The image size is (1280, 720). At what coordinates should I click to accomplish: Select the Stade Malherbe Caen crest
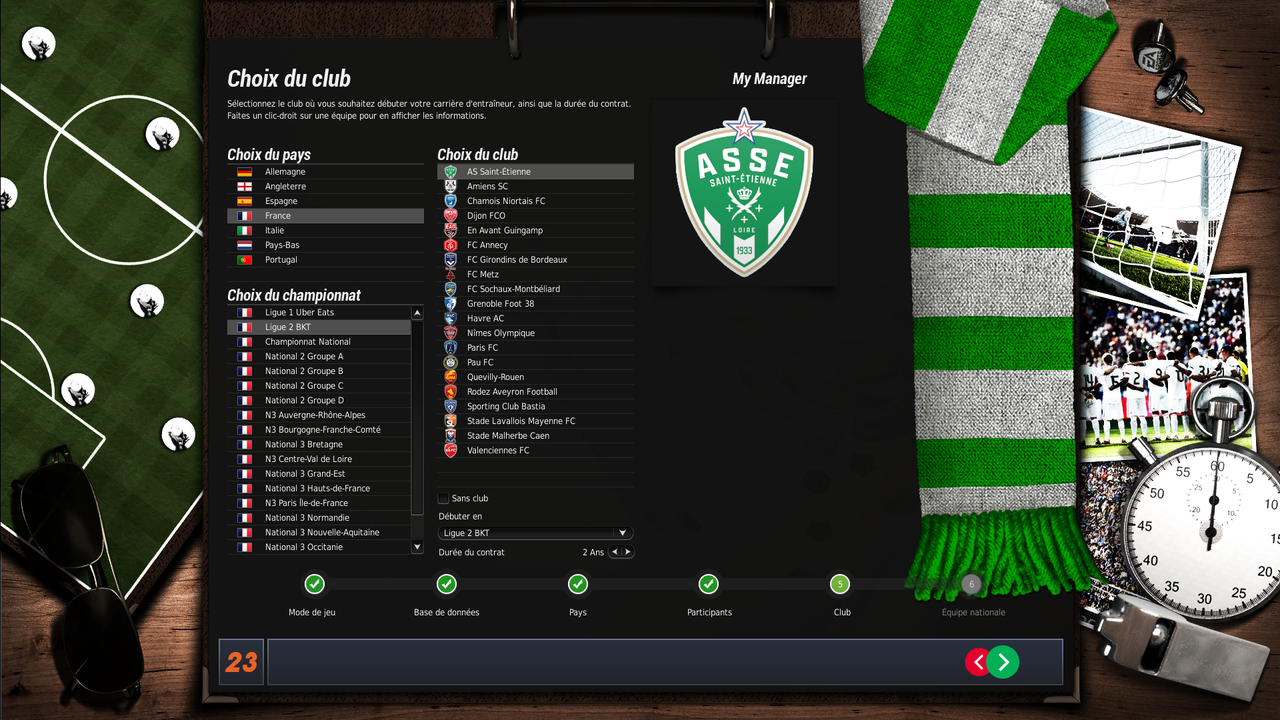pyautogui.click(x=450, y=436)
